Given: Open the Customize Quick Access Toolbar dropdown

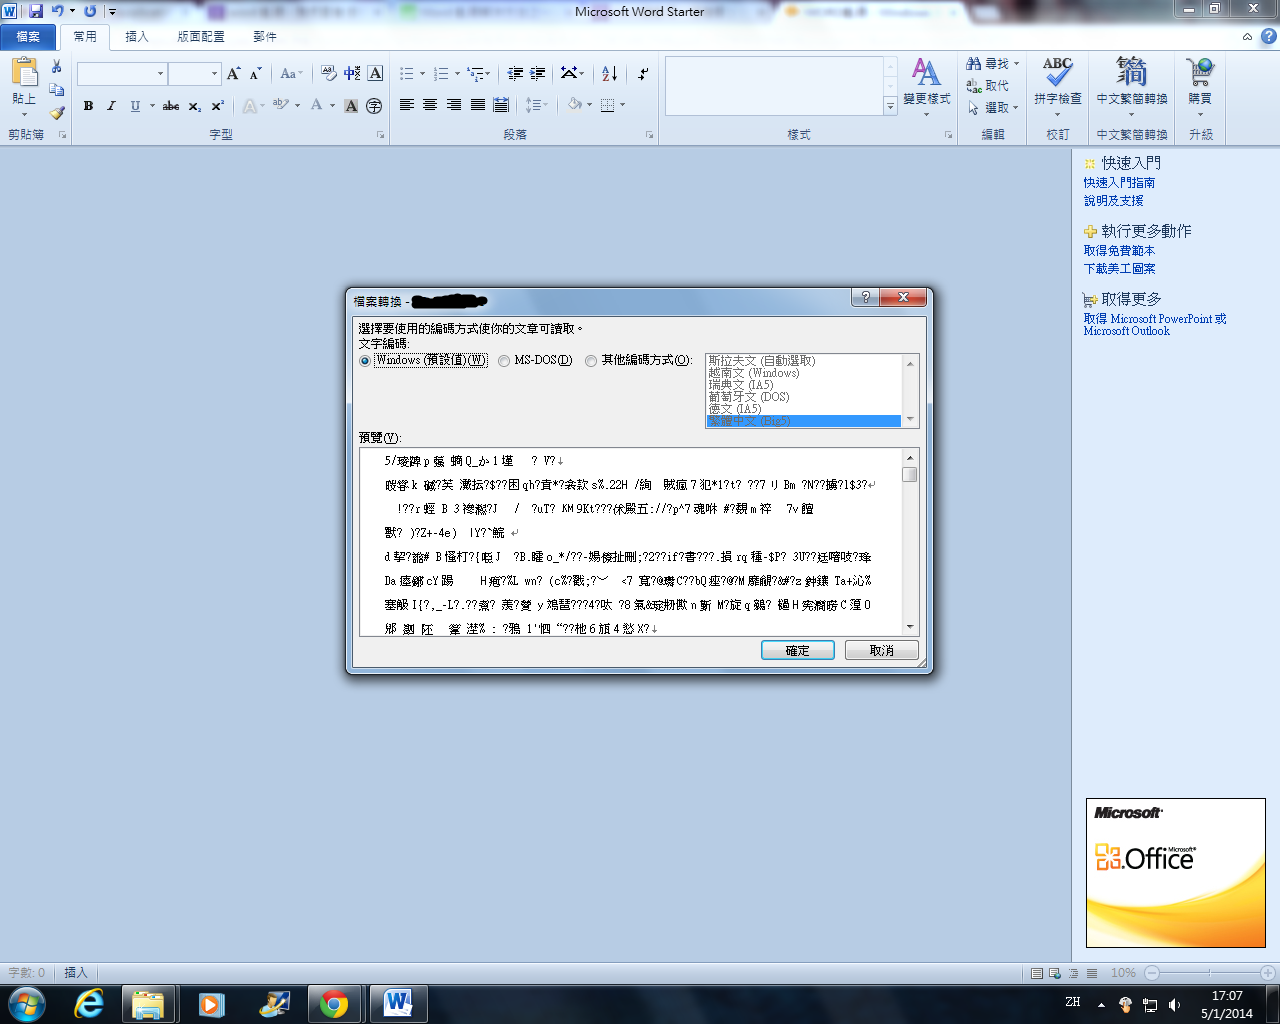Looking at the screenshot, I should click(112, 12).
